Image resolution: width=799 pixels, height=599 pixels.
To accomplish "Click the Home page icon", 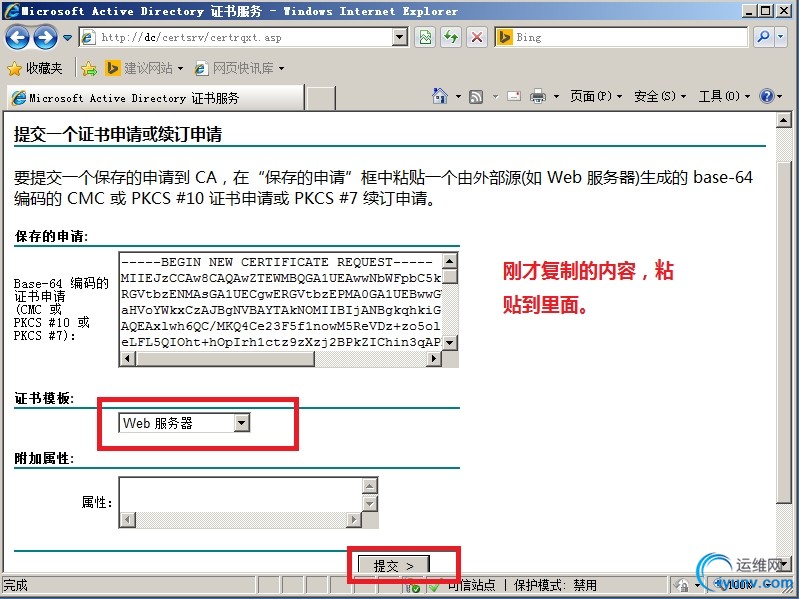I will [440, 96].
